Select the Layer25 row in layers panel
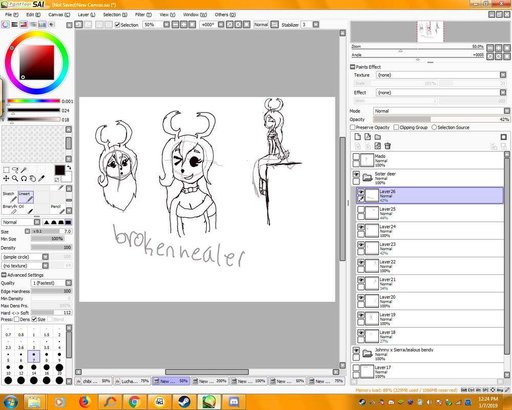The image size is (512, 410). [x=430, y=213]
